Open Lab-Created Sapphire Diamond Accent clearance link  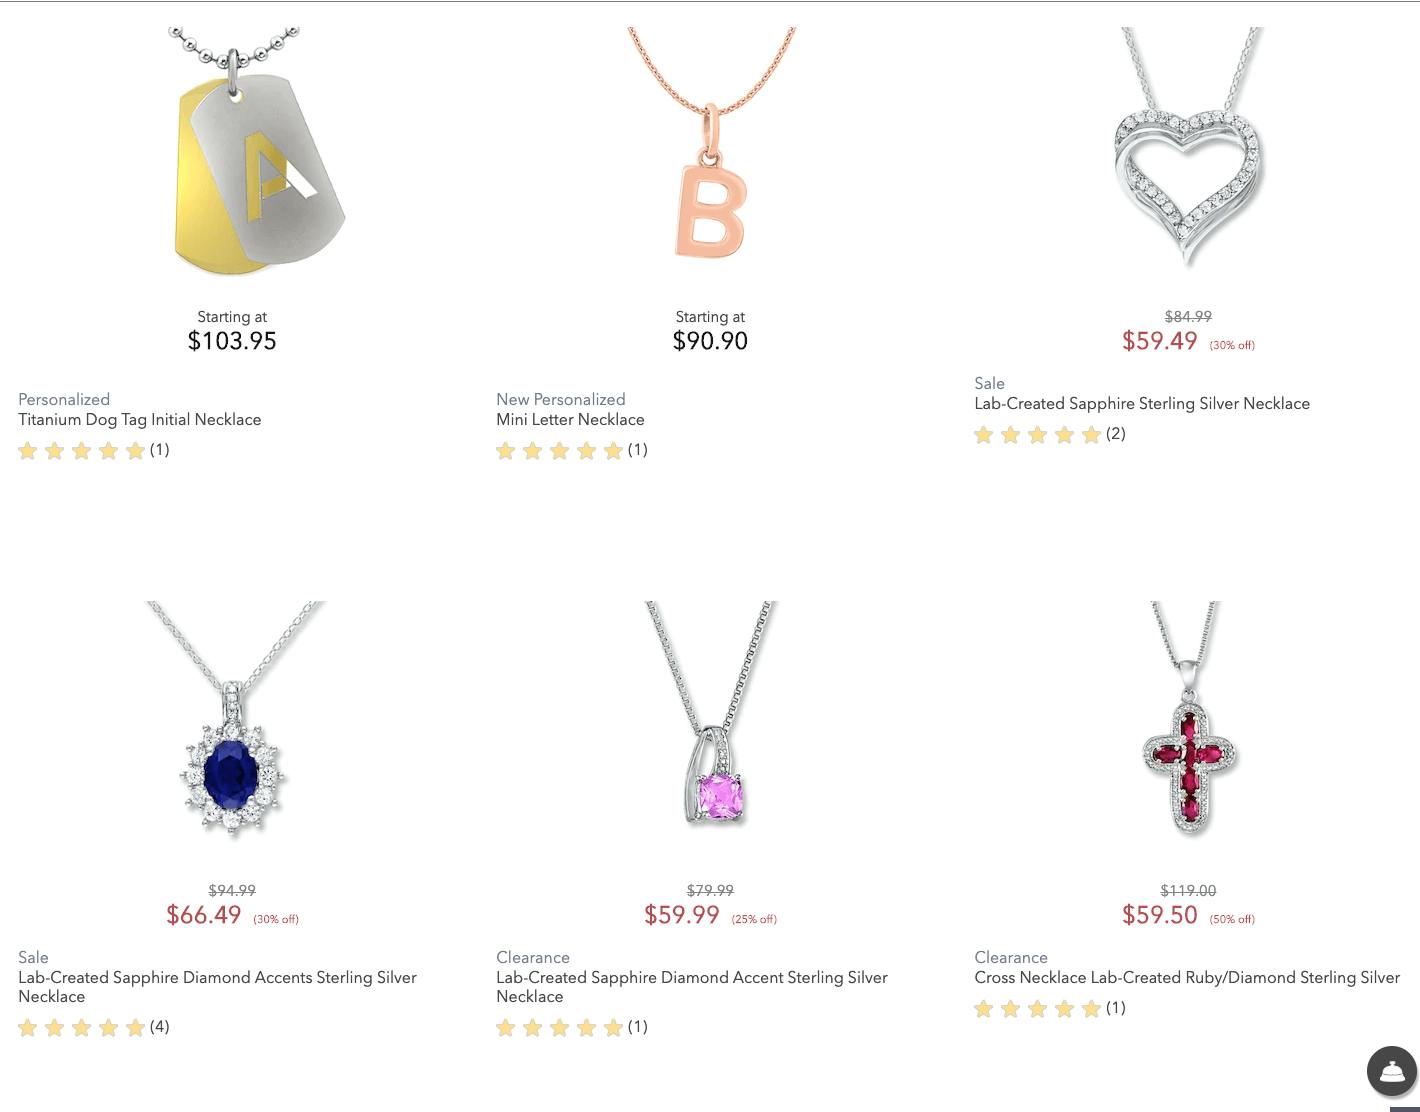[x=692, y=987]
